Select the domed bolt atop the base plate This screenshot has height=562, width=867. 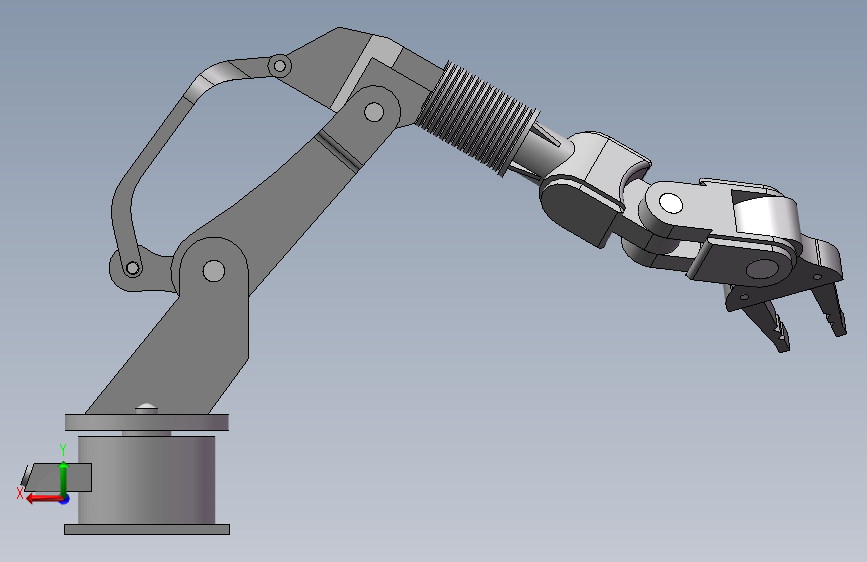coord(147,409)
